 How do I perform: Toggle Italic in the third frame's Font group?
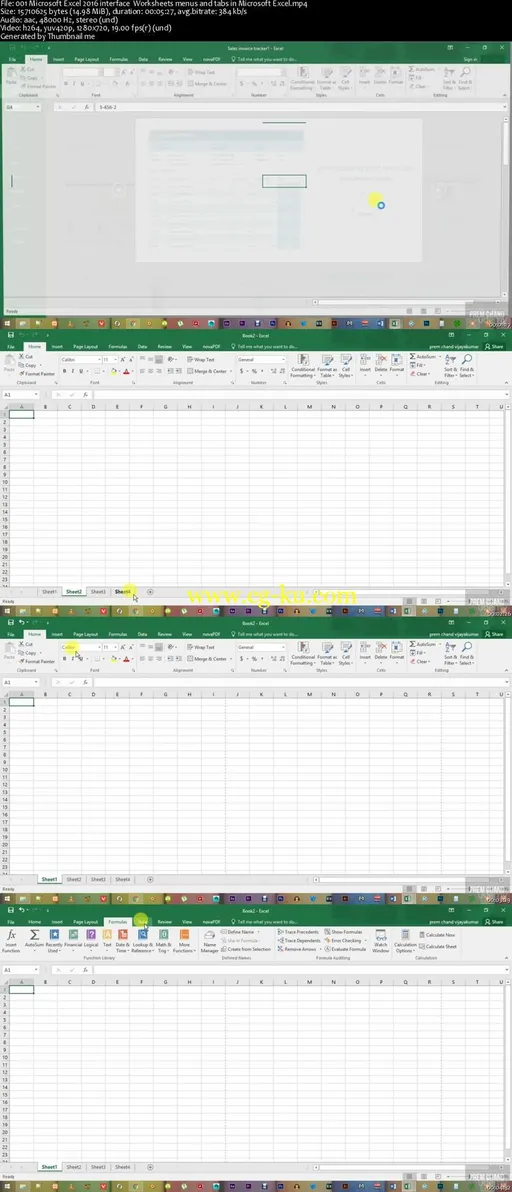(73, 659)
